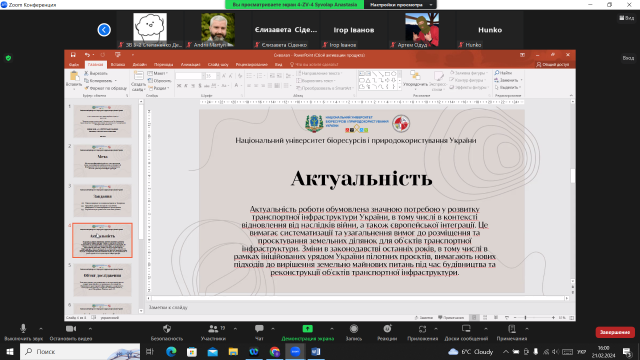Screen dimensions: 640x360
Task: Expand video options arrow beside camera
Action: (x=90, y=329)
